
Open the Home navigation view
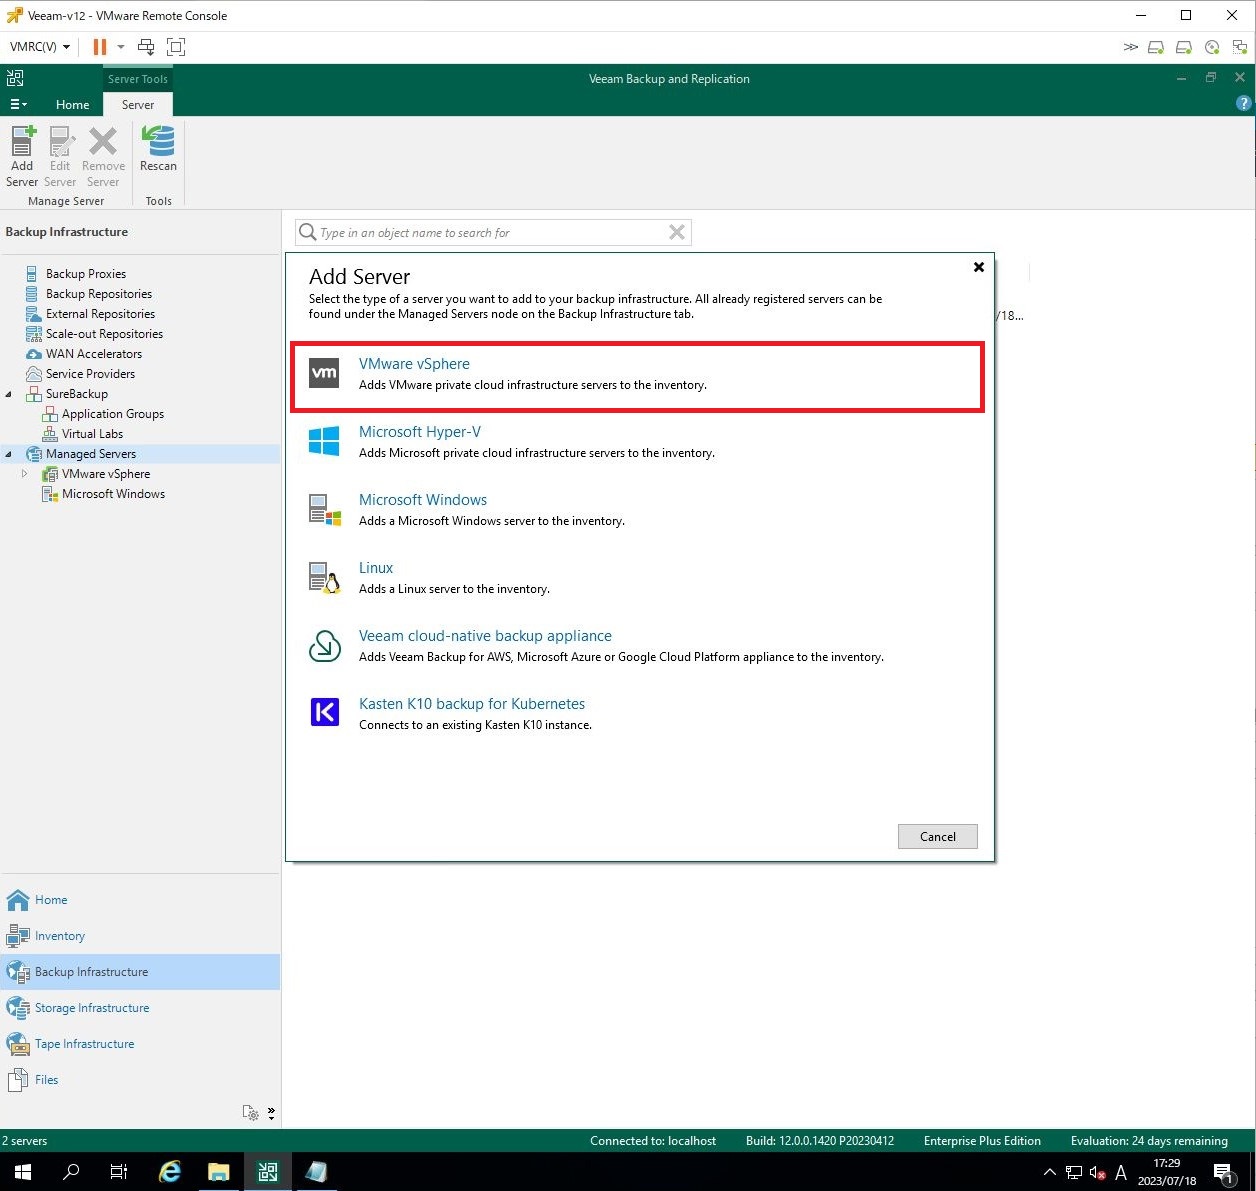pyautogui.click(x=51, y=900)
